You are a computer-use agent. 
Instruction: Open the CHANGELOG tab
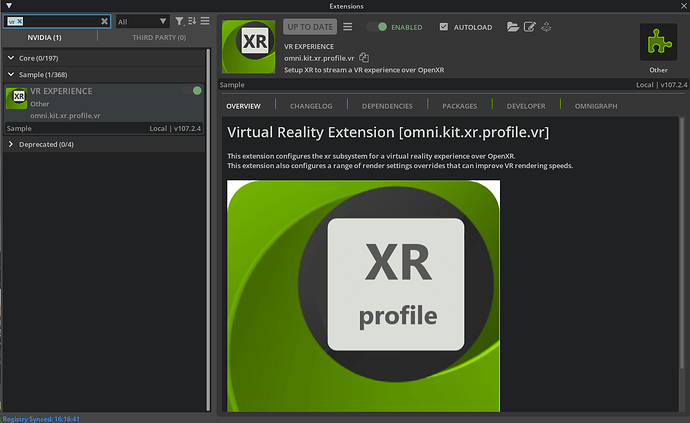point(311,106)
